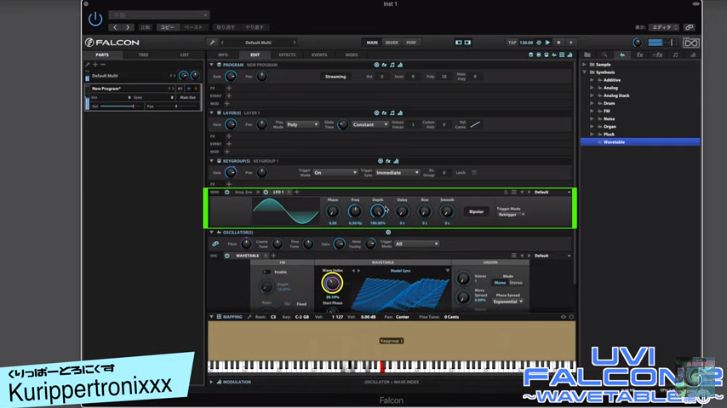Click host link chain icon top right
The height and width of the screenshot is (408, 727).
click(689, 27)
